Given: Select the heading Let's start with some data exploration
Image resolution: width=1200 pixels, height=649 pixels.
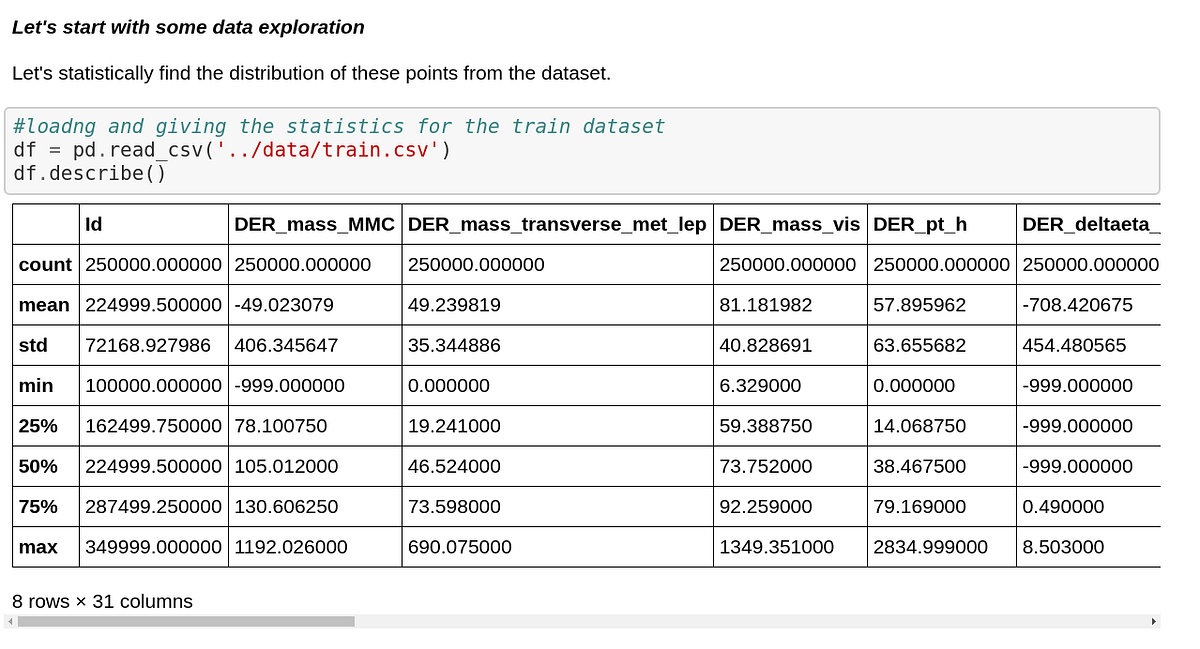Looking at the screenshot, I should (186, 27).
